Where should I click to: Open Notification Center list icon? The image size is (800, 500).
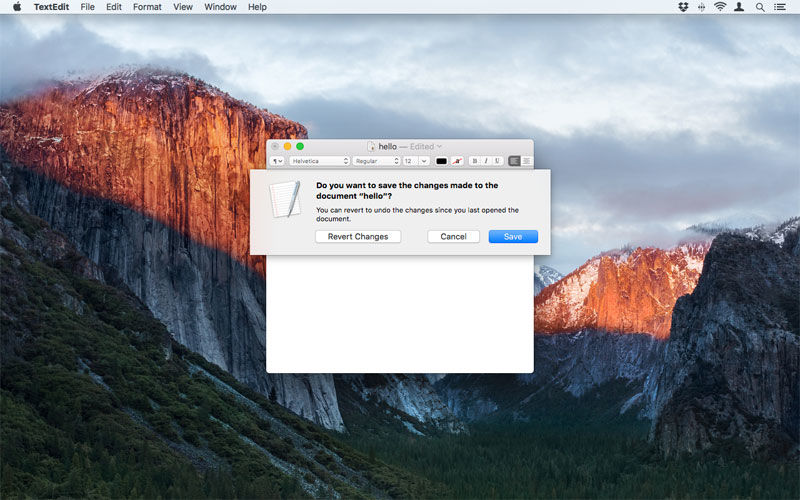[780, 7]
